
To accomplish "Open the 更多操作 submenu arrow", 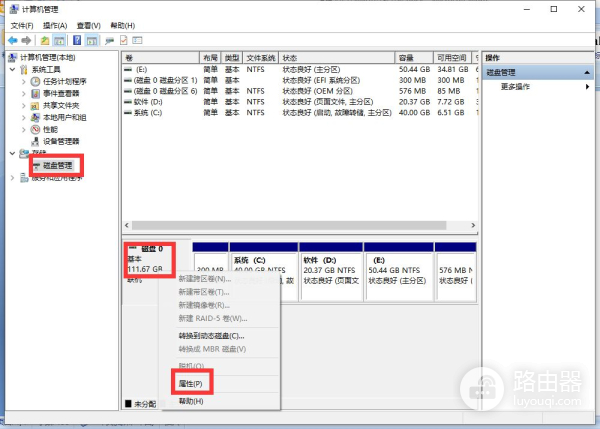I will point(587,86).
